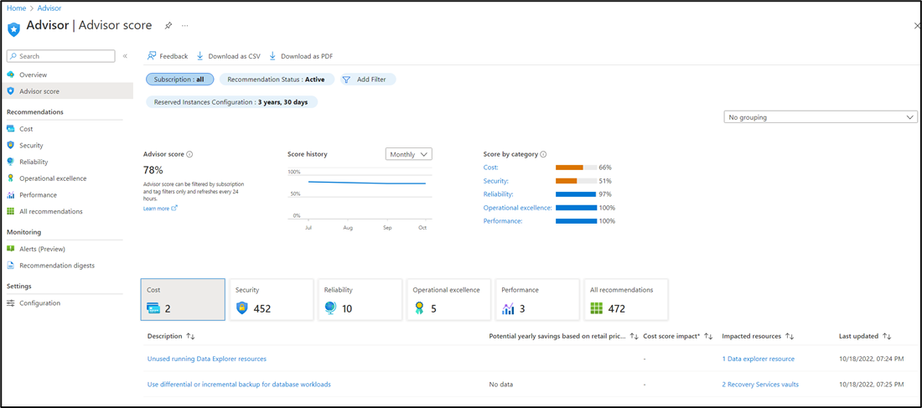Click the Security 51% orange score bar
The image size is (922, 408).
coord(566,181)
